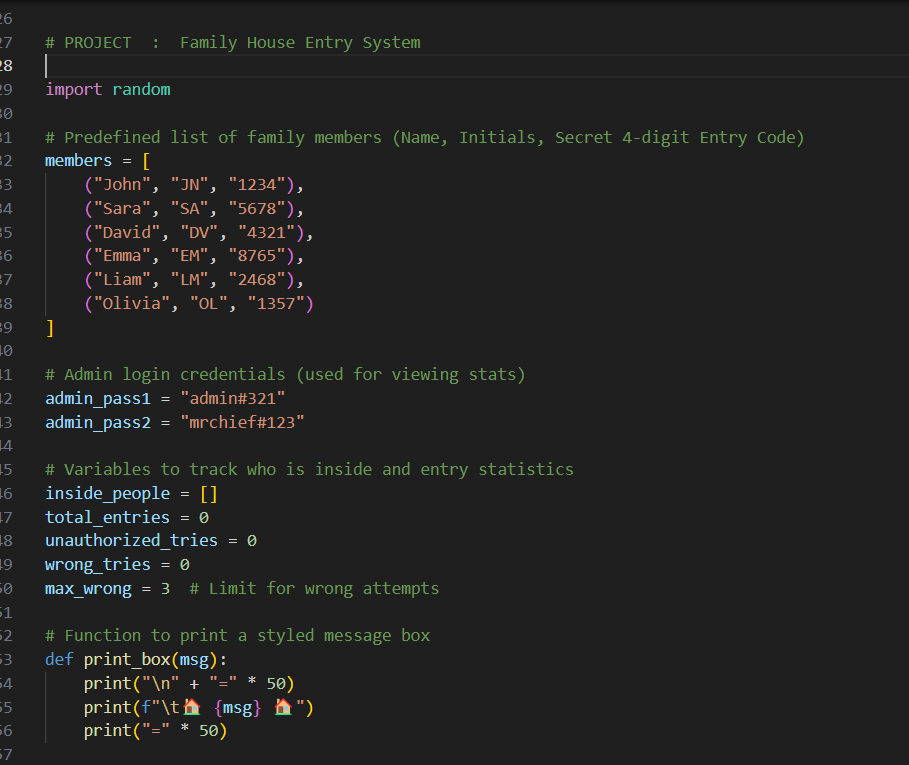Viewport: 909px width, 765px height.
Task: Click the first house emoji in the f-string
Action: [x=192, y=707]
